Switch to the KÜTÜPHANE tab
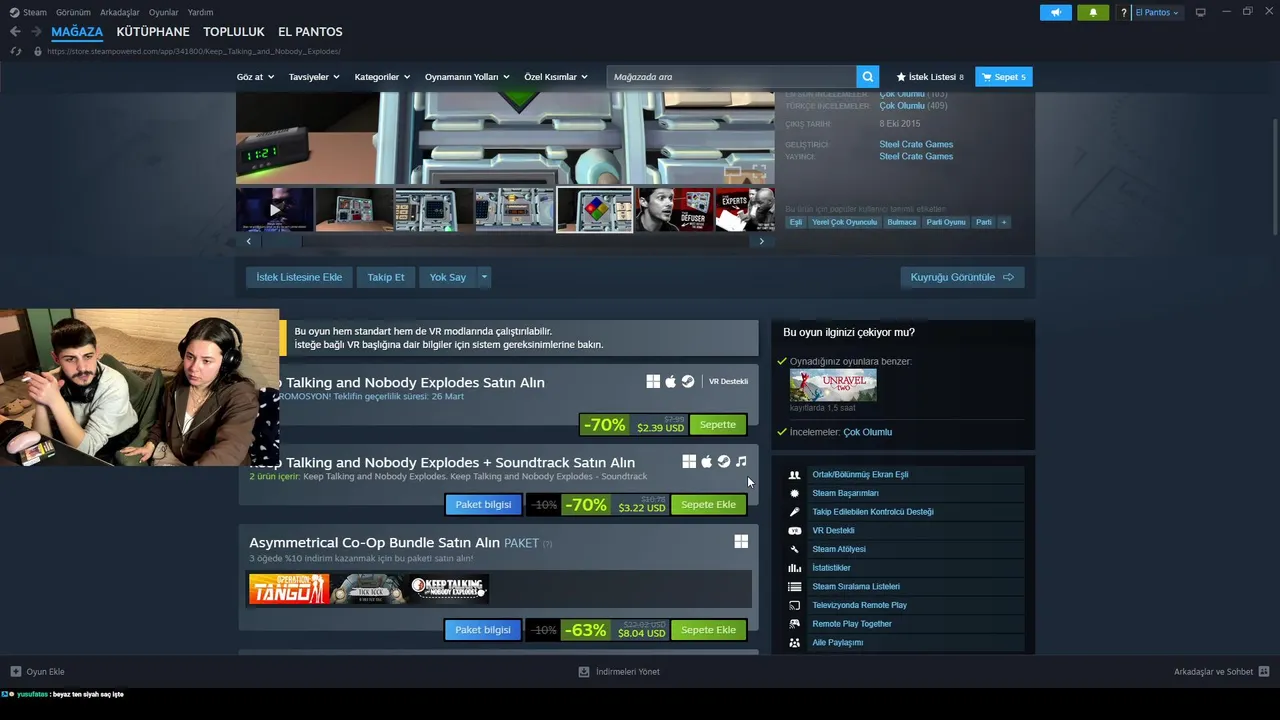The width and height of the screenshot is (1280, 720). pos(153,32)
